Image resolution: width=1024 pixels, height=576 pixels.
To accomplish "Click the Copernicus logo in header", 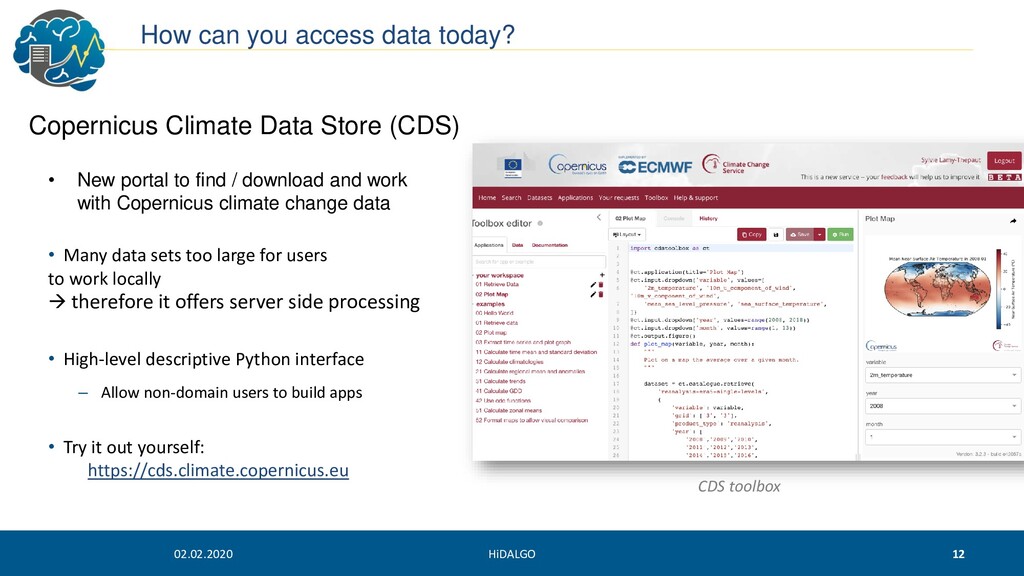I will click(577, 165).
